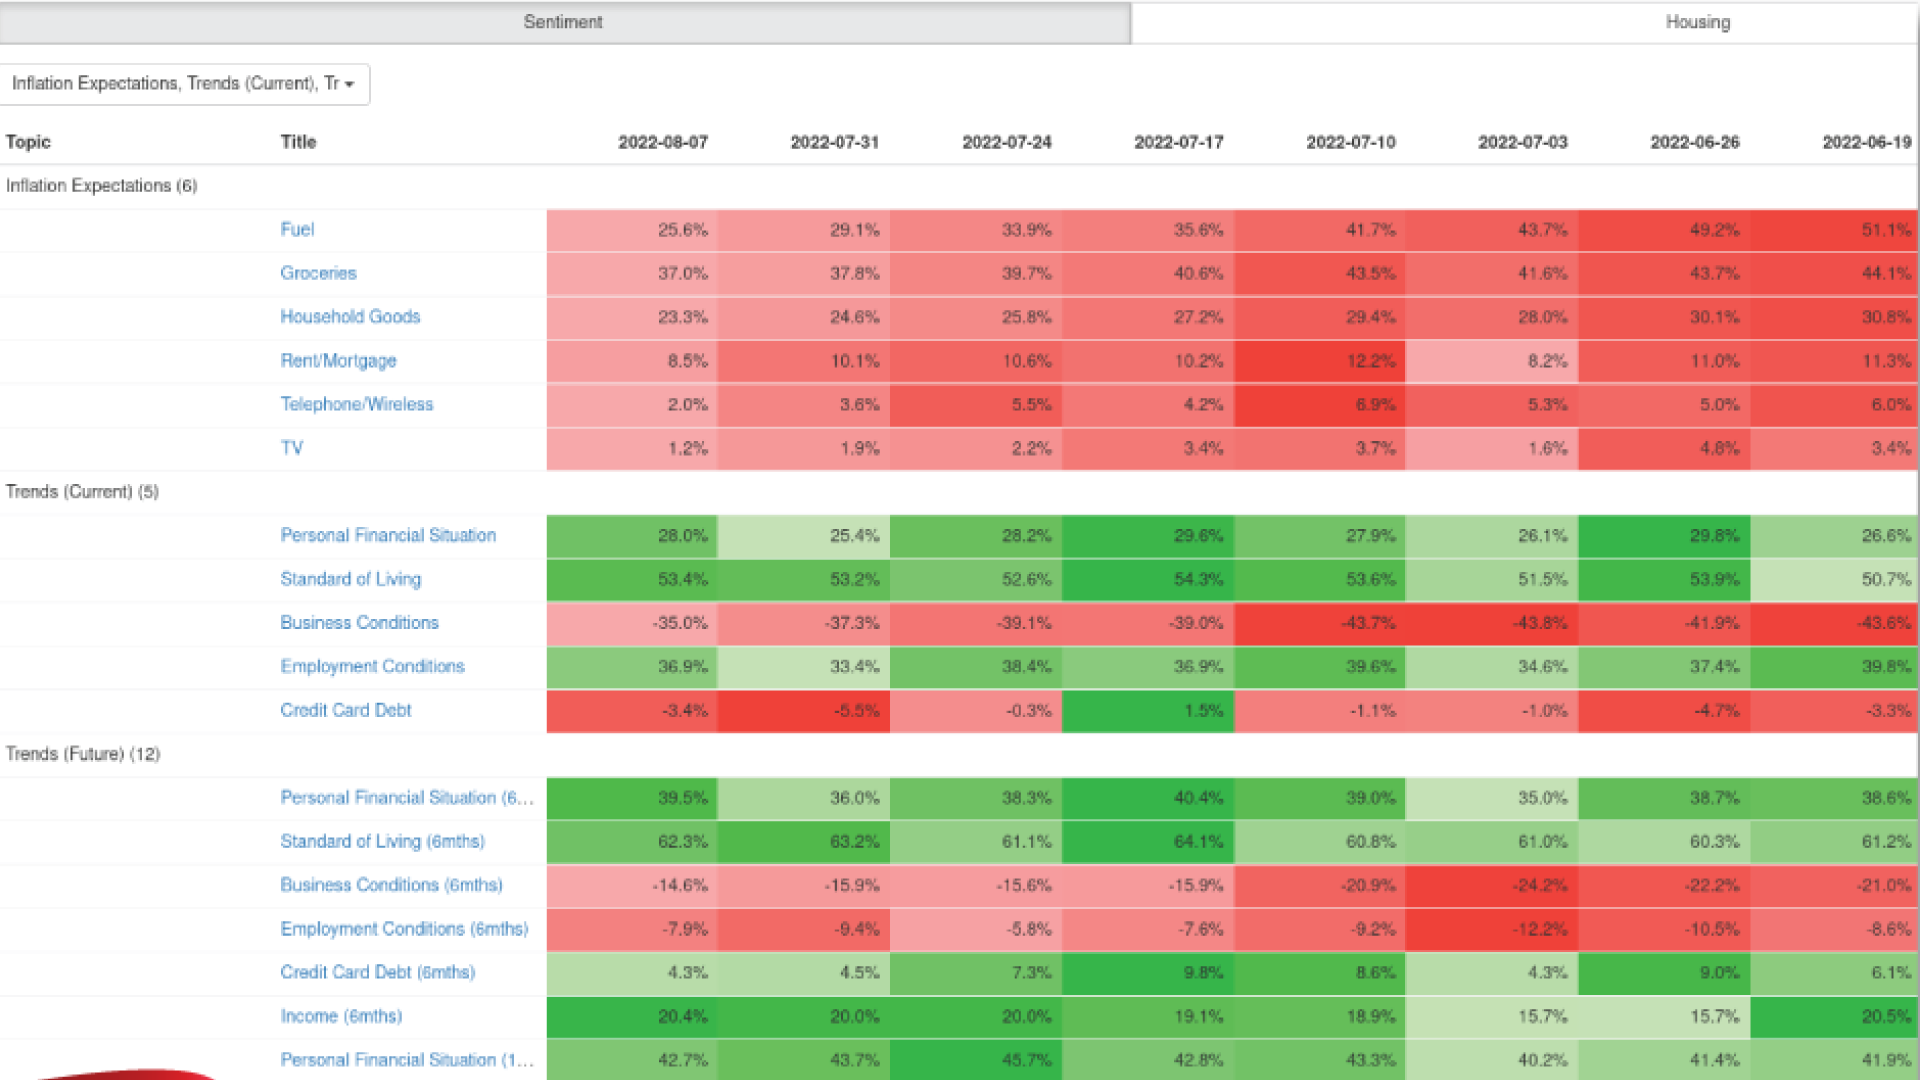Open the Standard of Living series
Viewport: 1920px width, 1080px height.
coord(350,579)
